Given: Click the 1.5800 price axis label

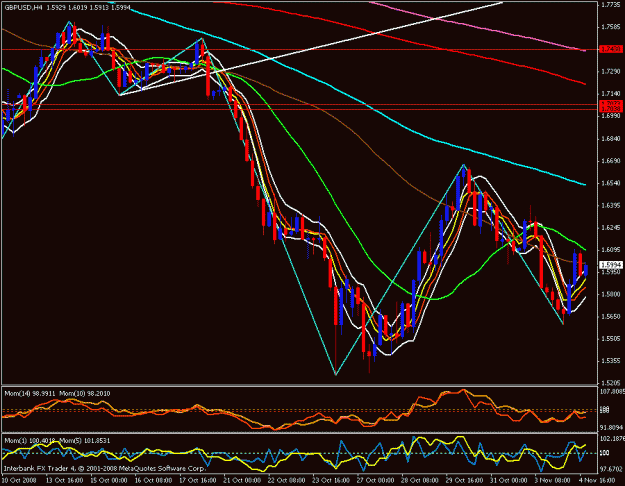Looking at the screenshot, I should [611, 295].
